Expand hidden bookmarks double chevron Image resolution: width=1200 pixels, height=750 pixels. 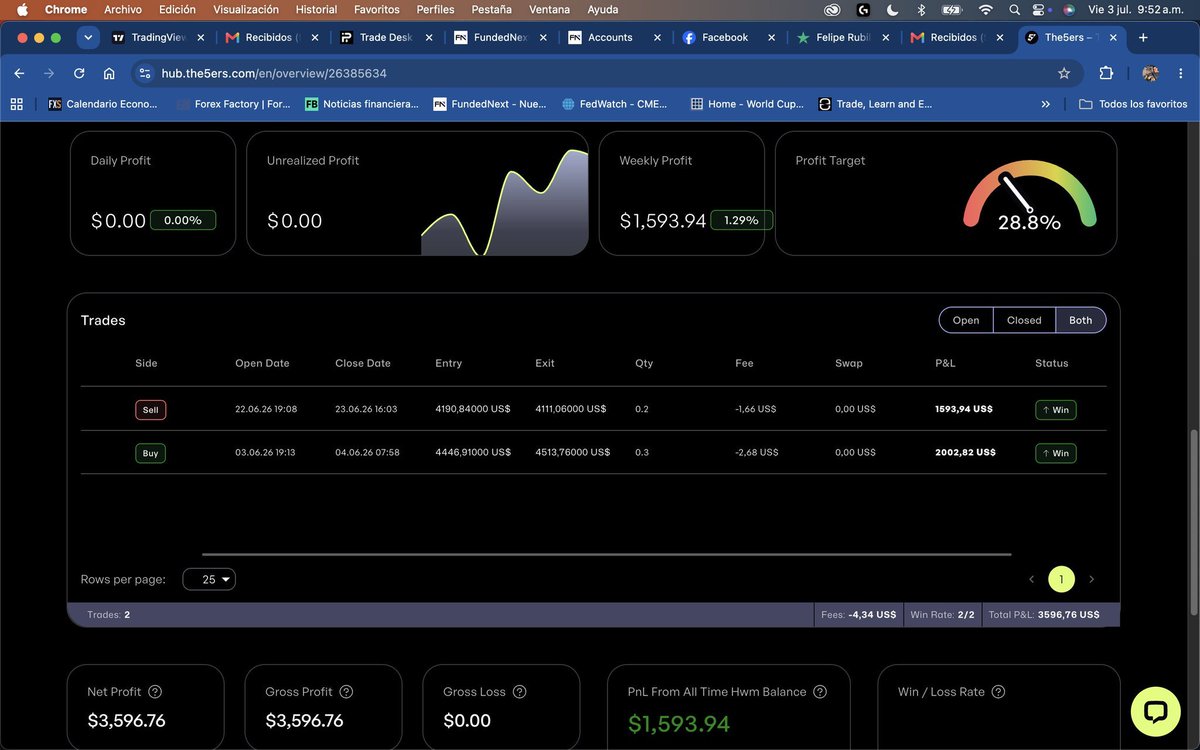coord(1045,103)
